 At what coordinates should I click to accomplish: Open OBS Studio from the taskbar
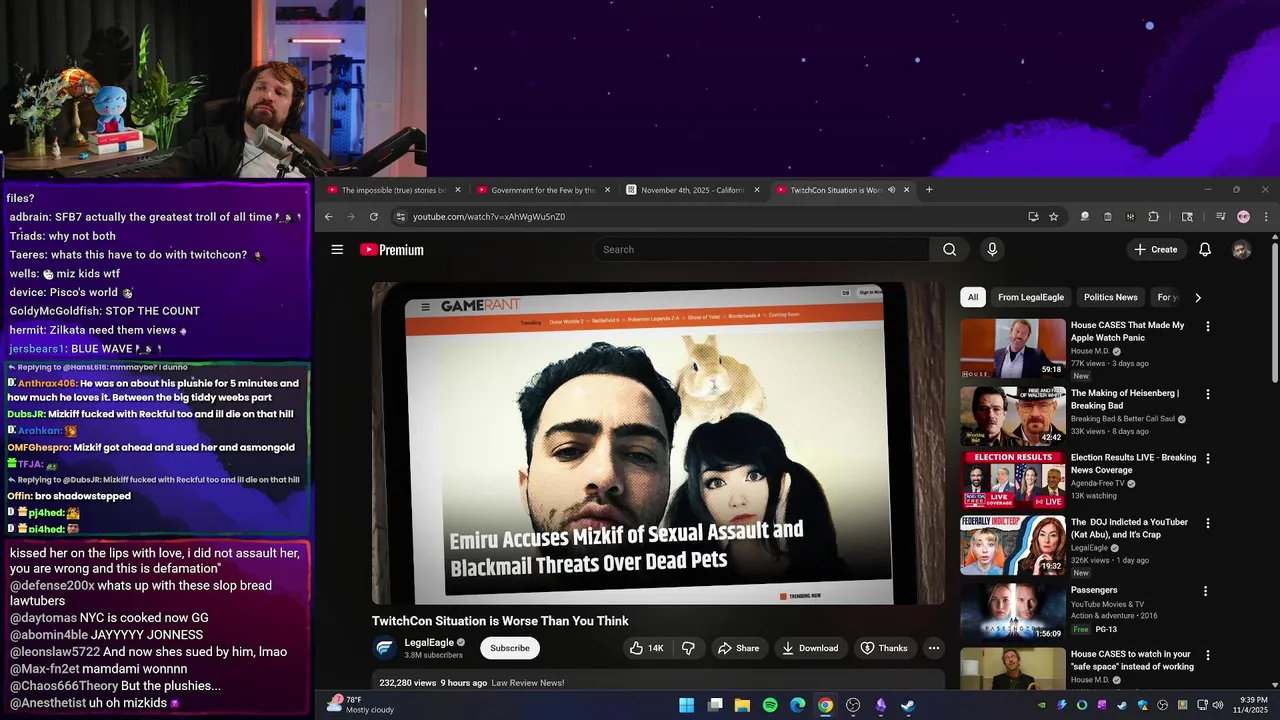(x=853, y=705)
